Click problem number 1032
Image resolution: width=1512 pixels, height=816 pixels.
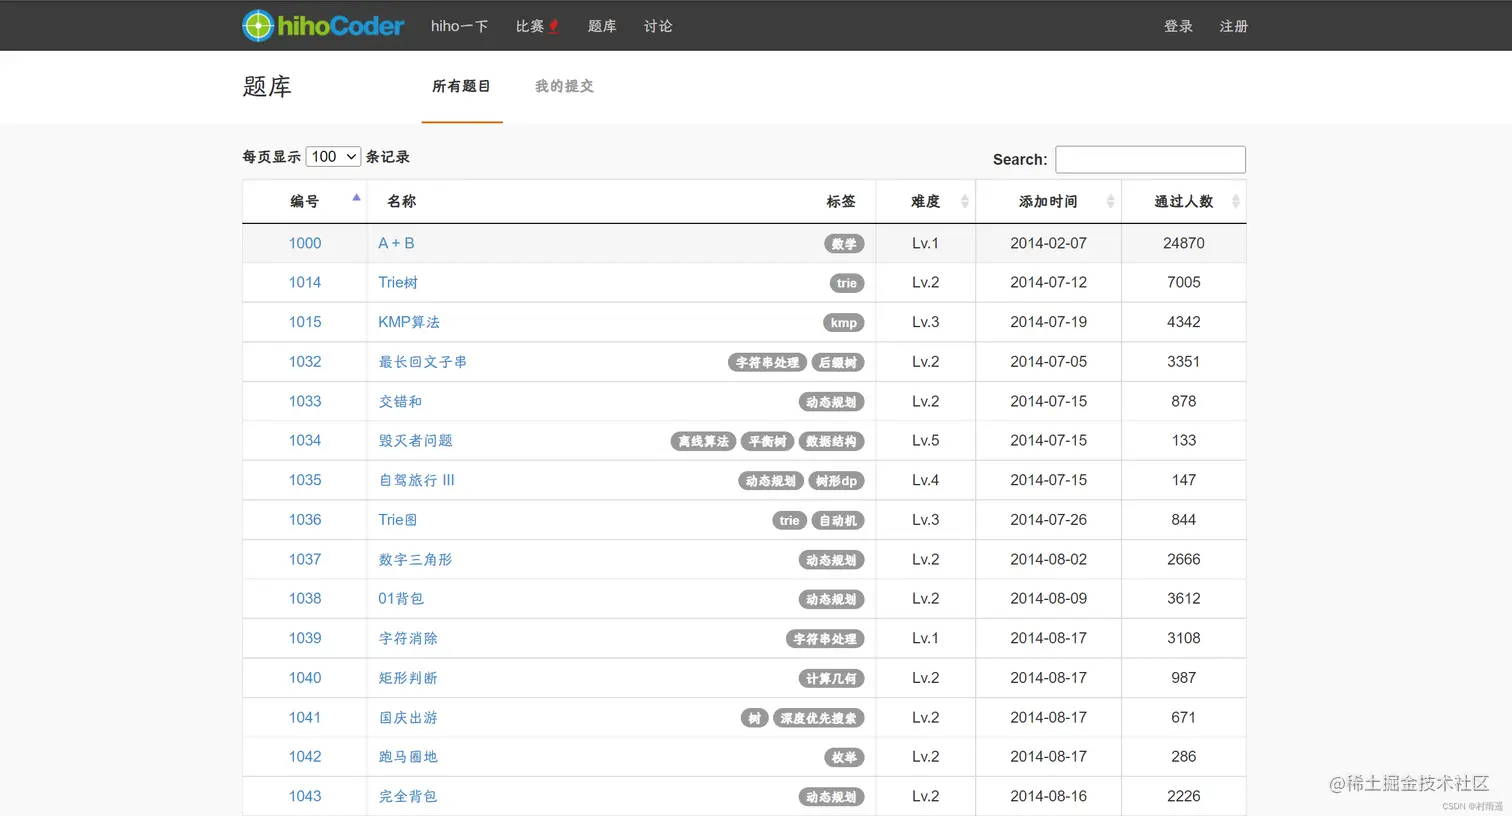point(305,361)
